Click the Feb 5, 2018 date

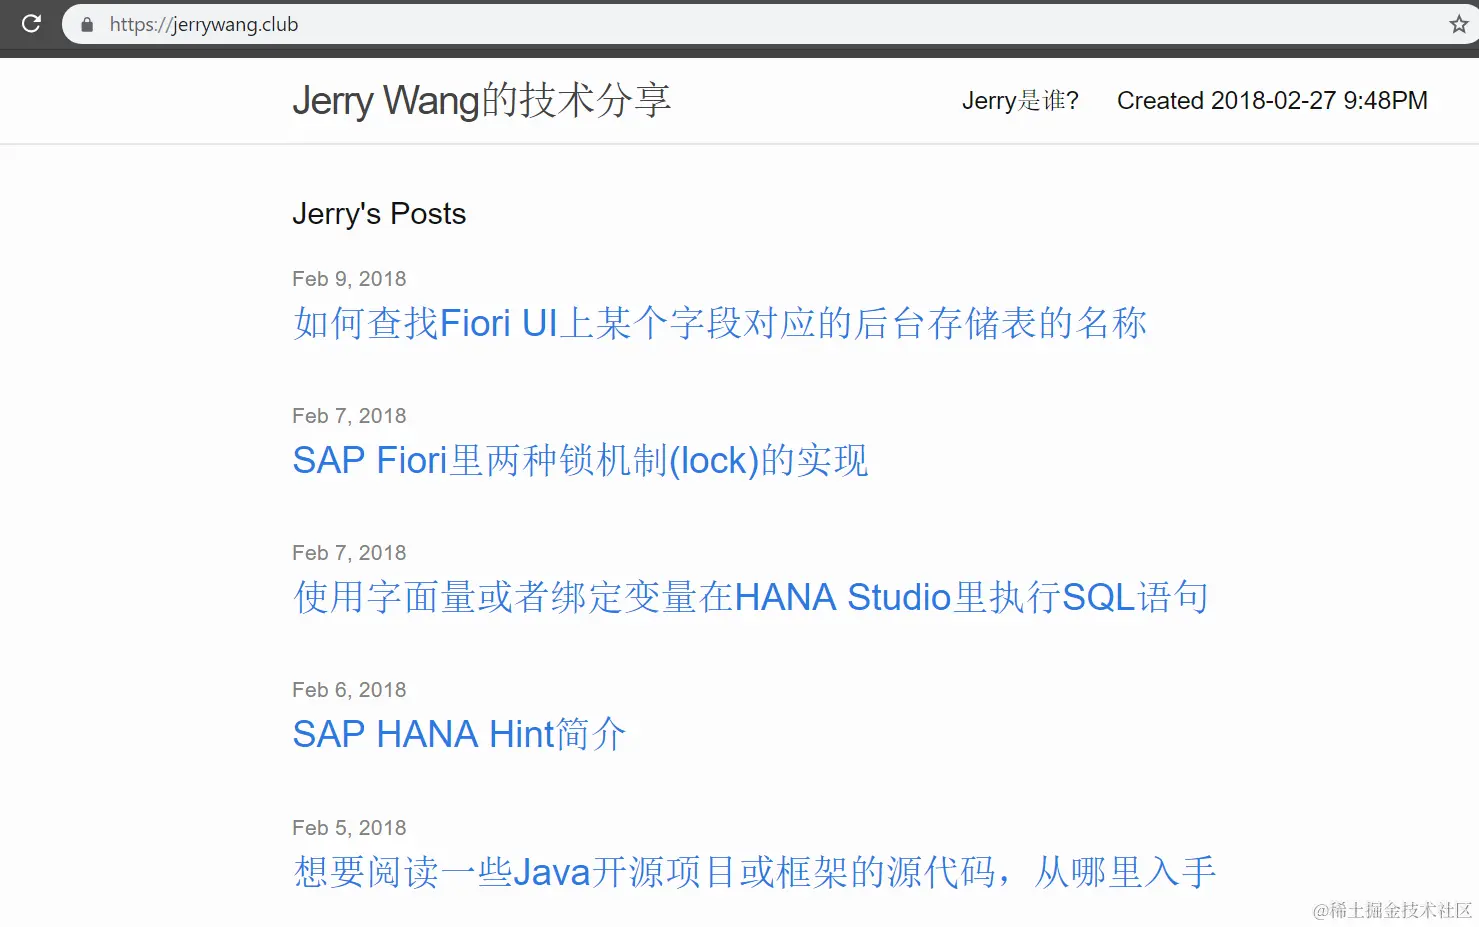click(349, 828)
